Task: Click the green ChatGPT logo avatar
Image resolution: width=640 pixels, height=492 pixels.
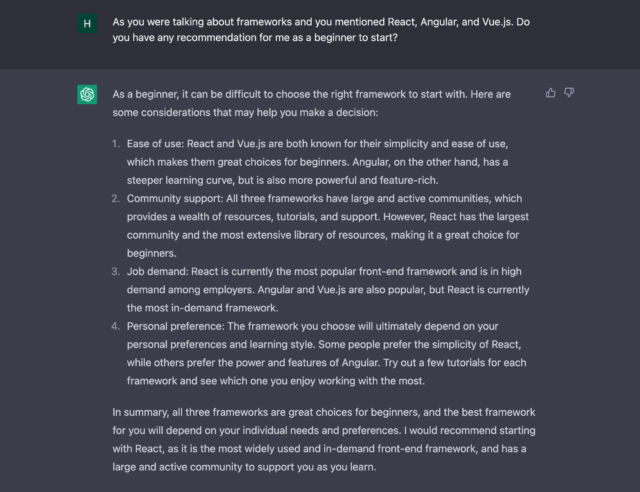Action: click(x=87, y=94)
